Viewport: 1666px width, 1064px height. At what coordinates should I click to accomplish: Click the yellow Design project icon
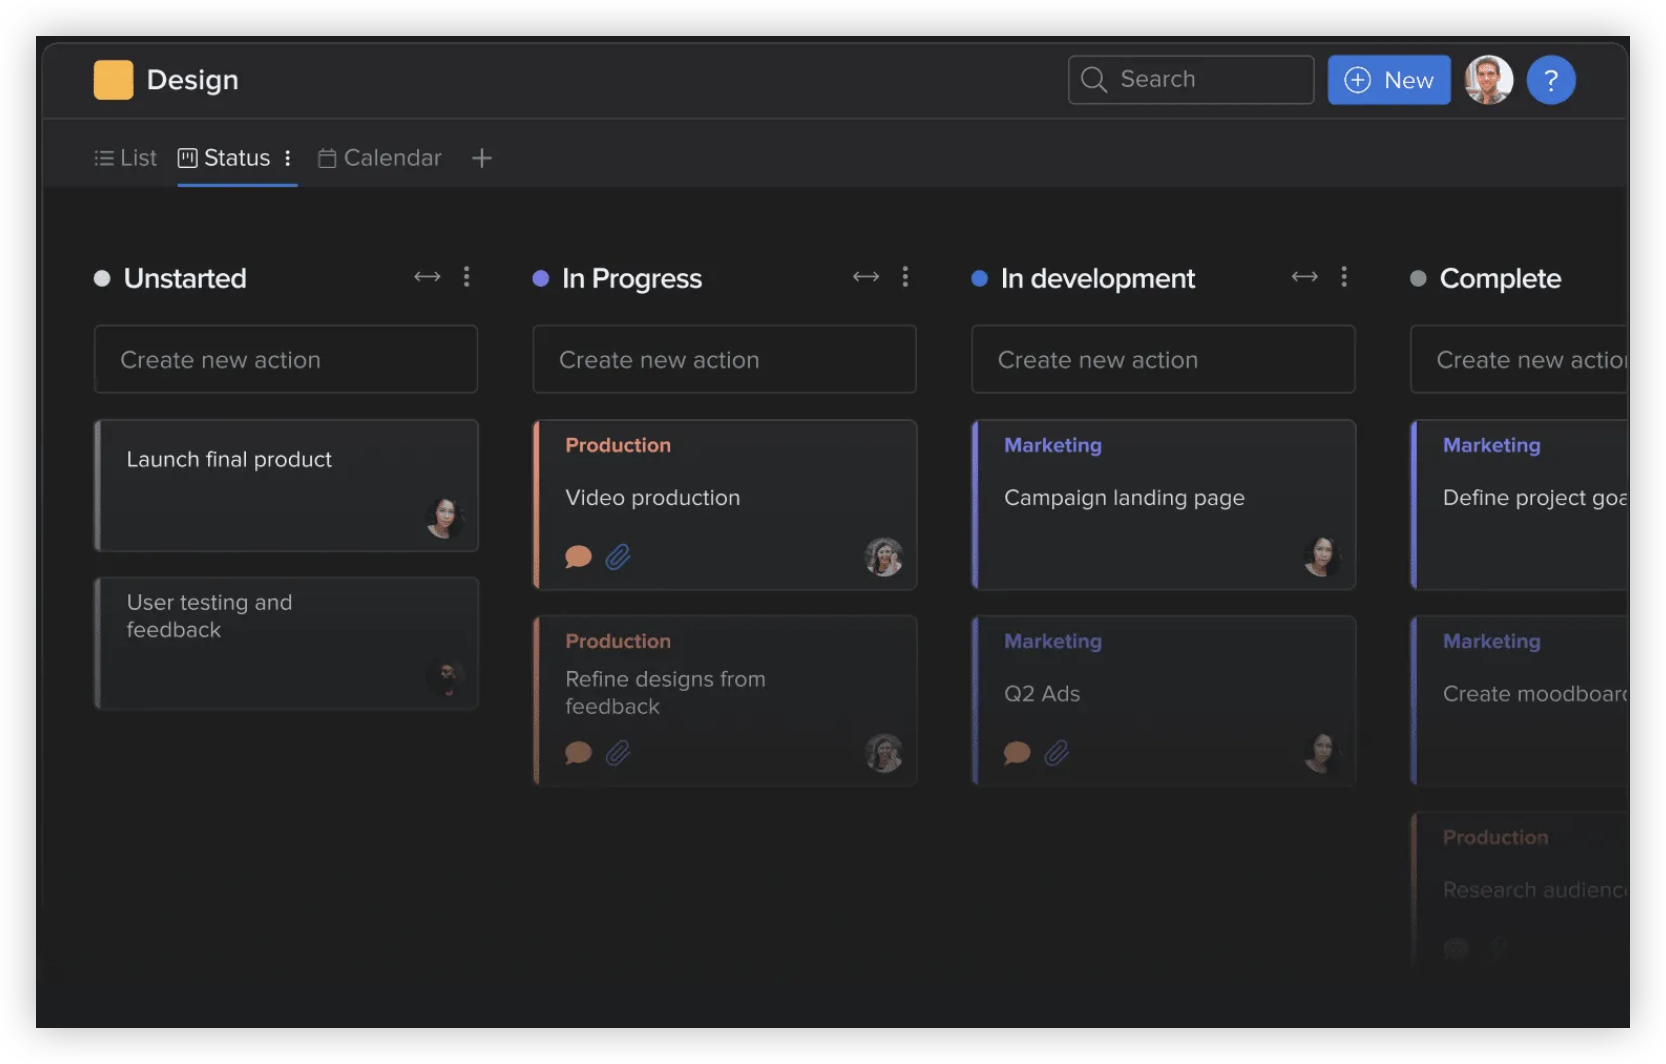tap(113, 80)
